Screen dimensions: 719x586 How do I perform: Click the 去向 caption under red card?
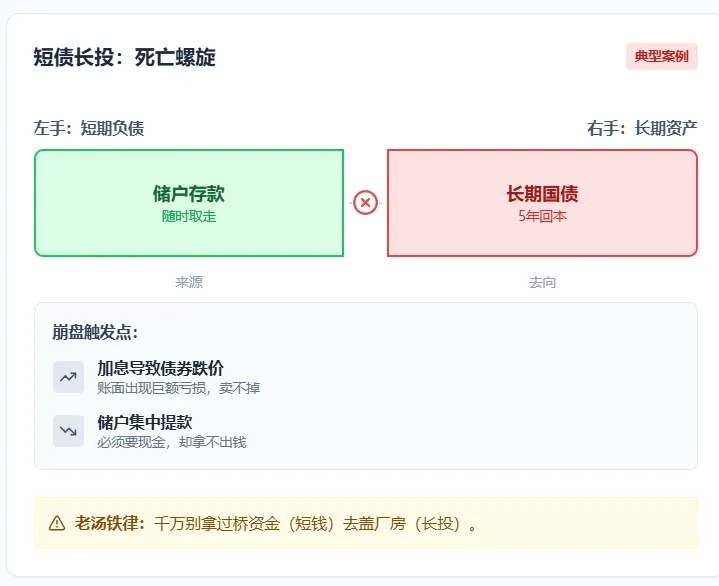pos(542,283)
